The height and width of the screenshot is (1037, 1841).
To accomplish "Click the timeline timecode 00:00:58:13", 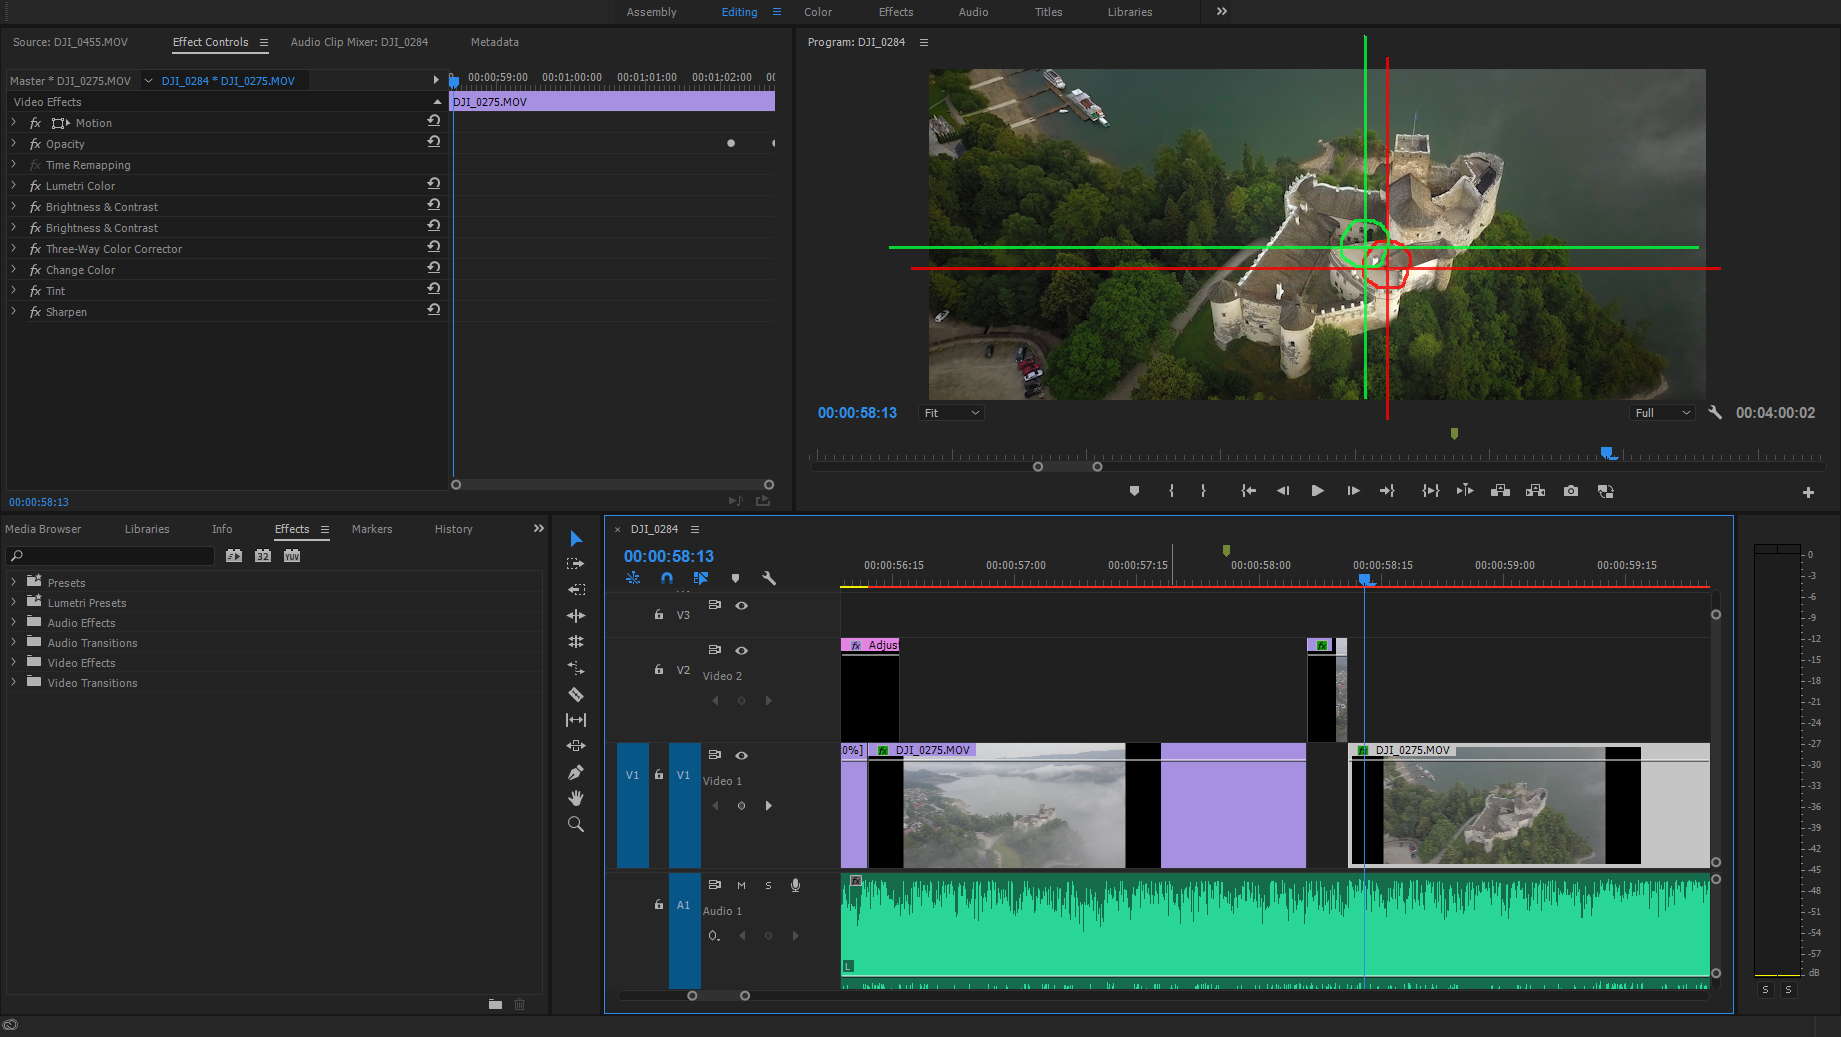I will (669, 556).
